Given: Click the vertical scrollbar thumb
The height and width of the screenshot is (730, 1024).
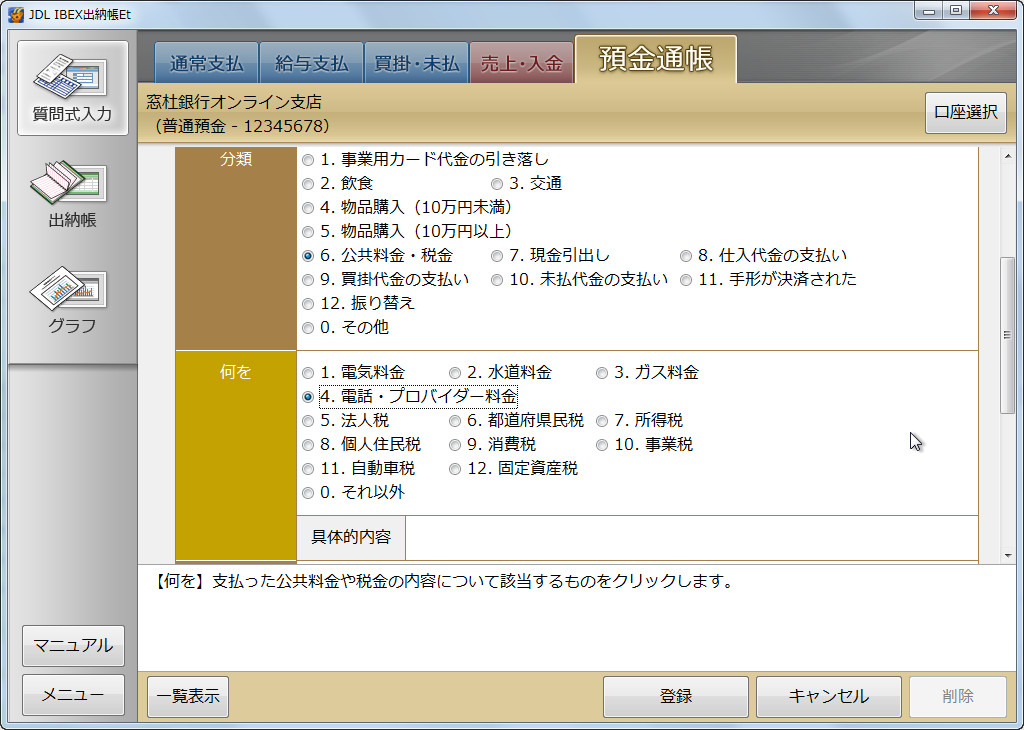Looking at the screenshot, I should pyautogui.click(x=1008, y=336).
